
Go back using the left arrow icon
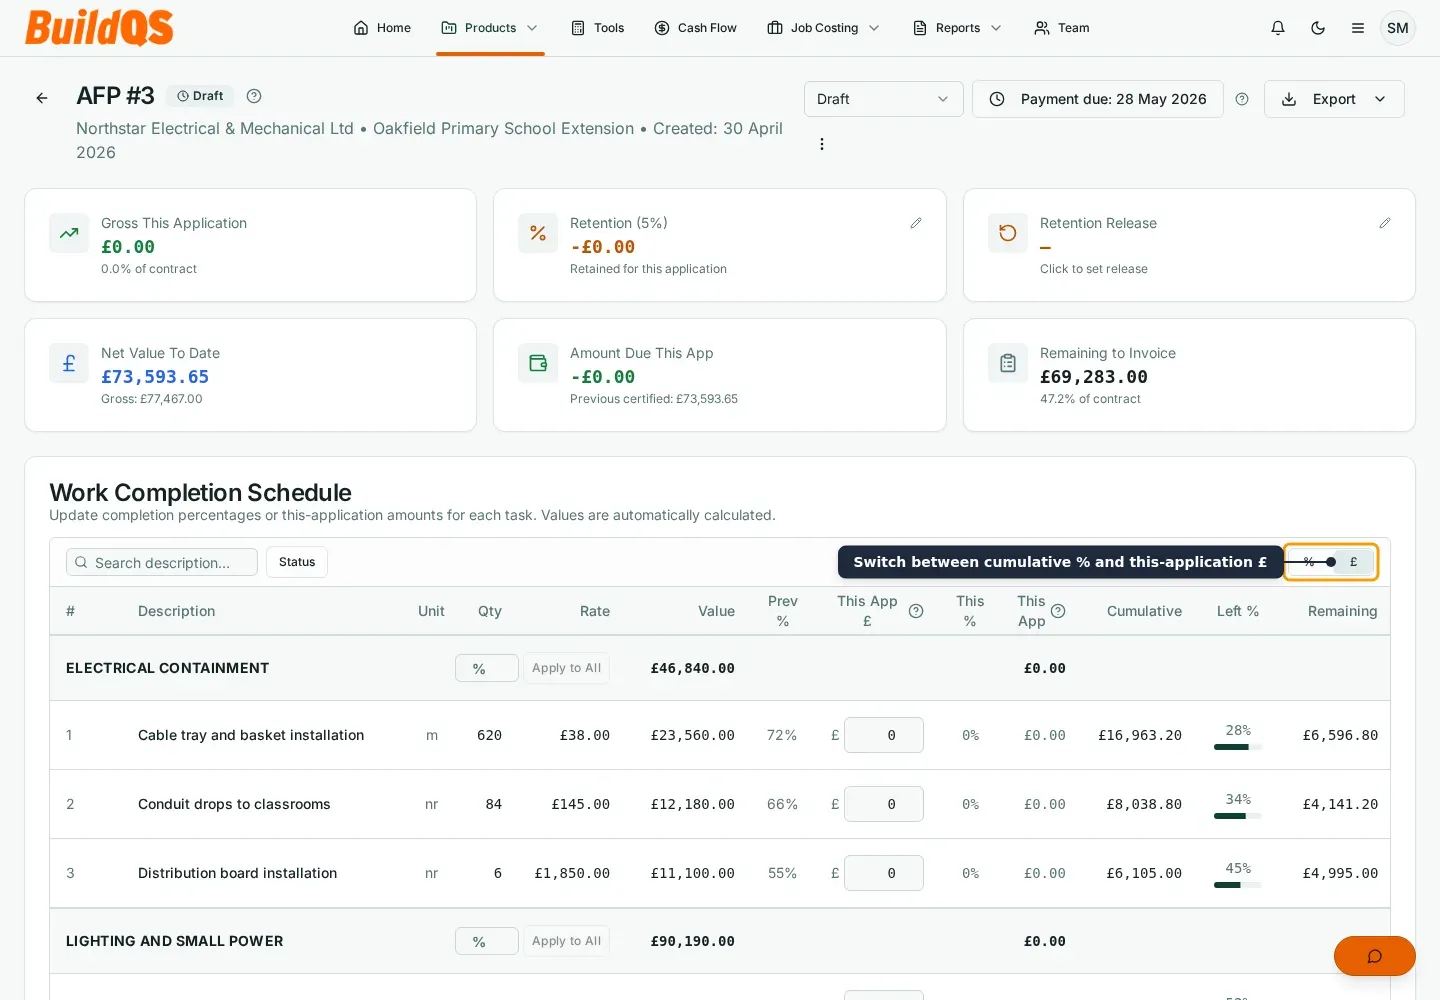click(x=42, y=98)
